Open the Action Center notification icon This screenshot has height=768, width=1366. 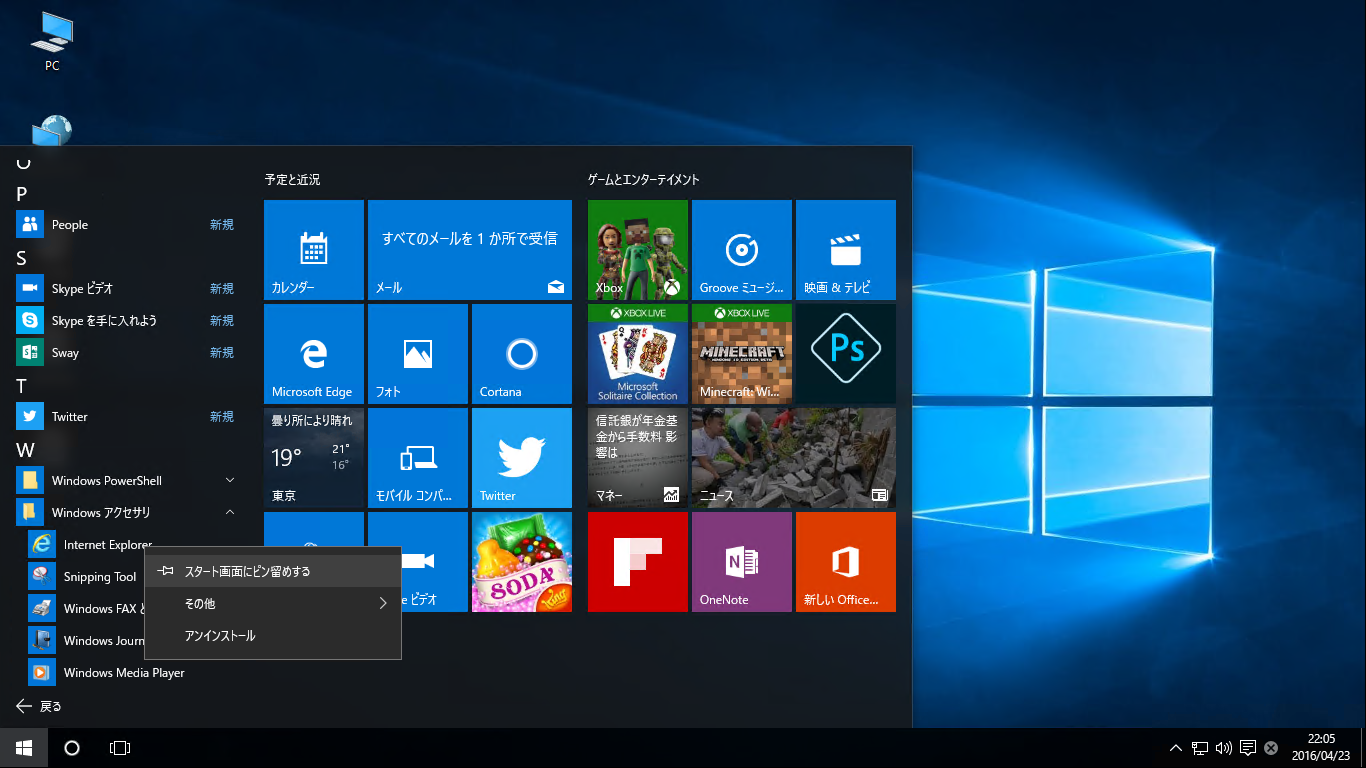[x=1248, y=748]
